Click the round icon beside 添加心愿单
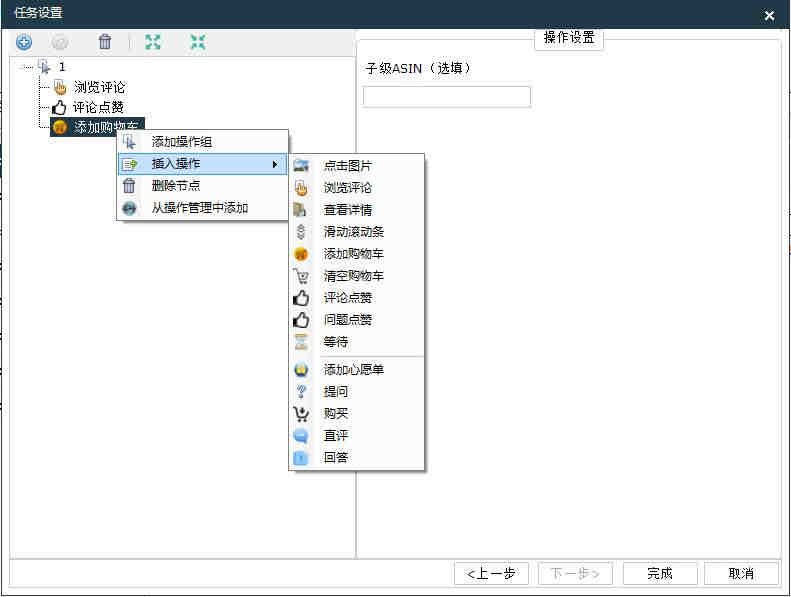Screen dimensions: 791x597 point(301,370)
